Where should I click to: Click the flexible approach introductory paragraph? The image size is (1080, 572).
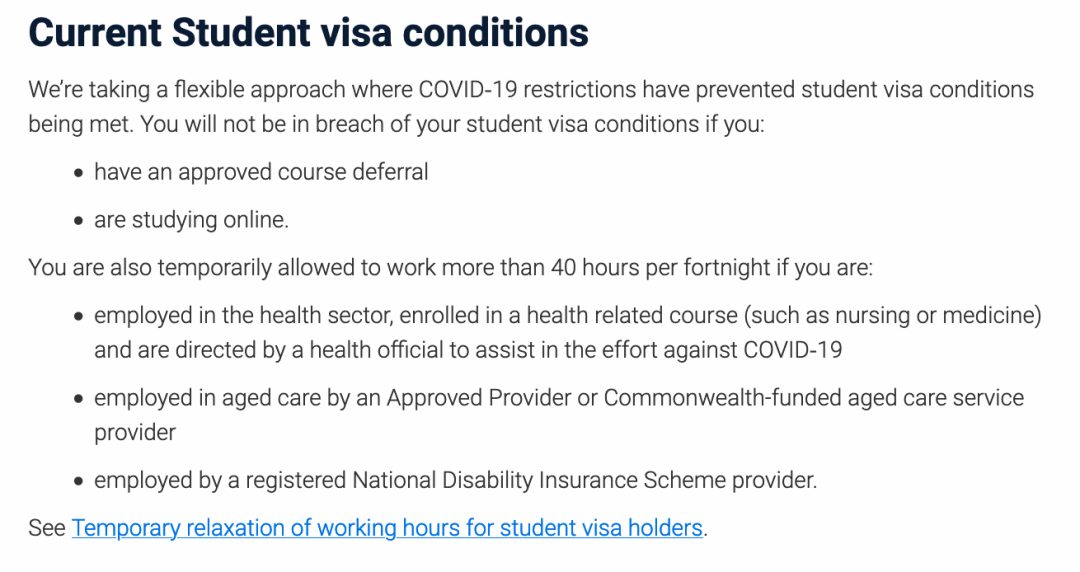pyautogui.click(x=531, y=107)
